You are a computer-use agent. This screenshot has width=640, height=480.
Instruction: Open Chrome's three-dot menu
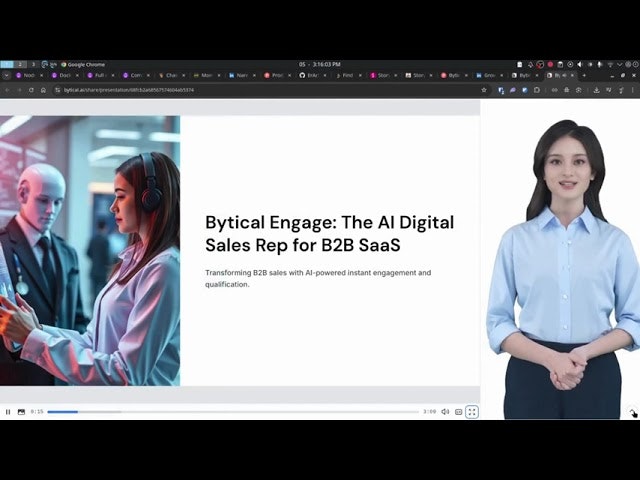pyautogui.click(x=633, y=90)
